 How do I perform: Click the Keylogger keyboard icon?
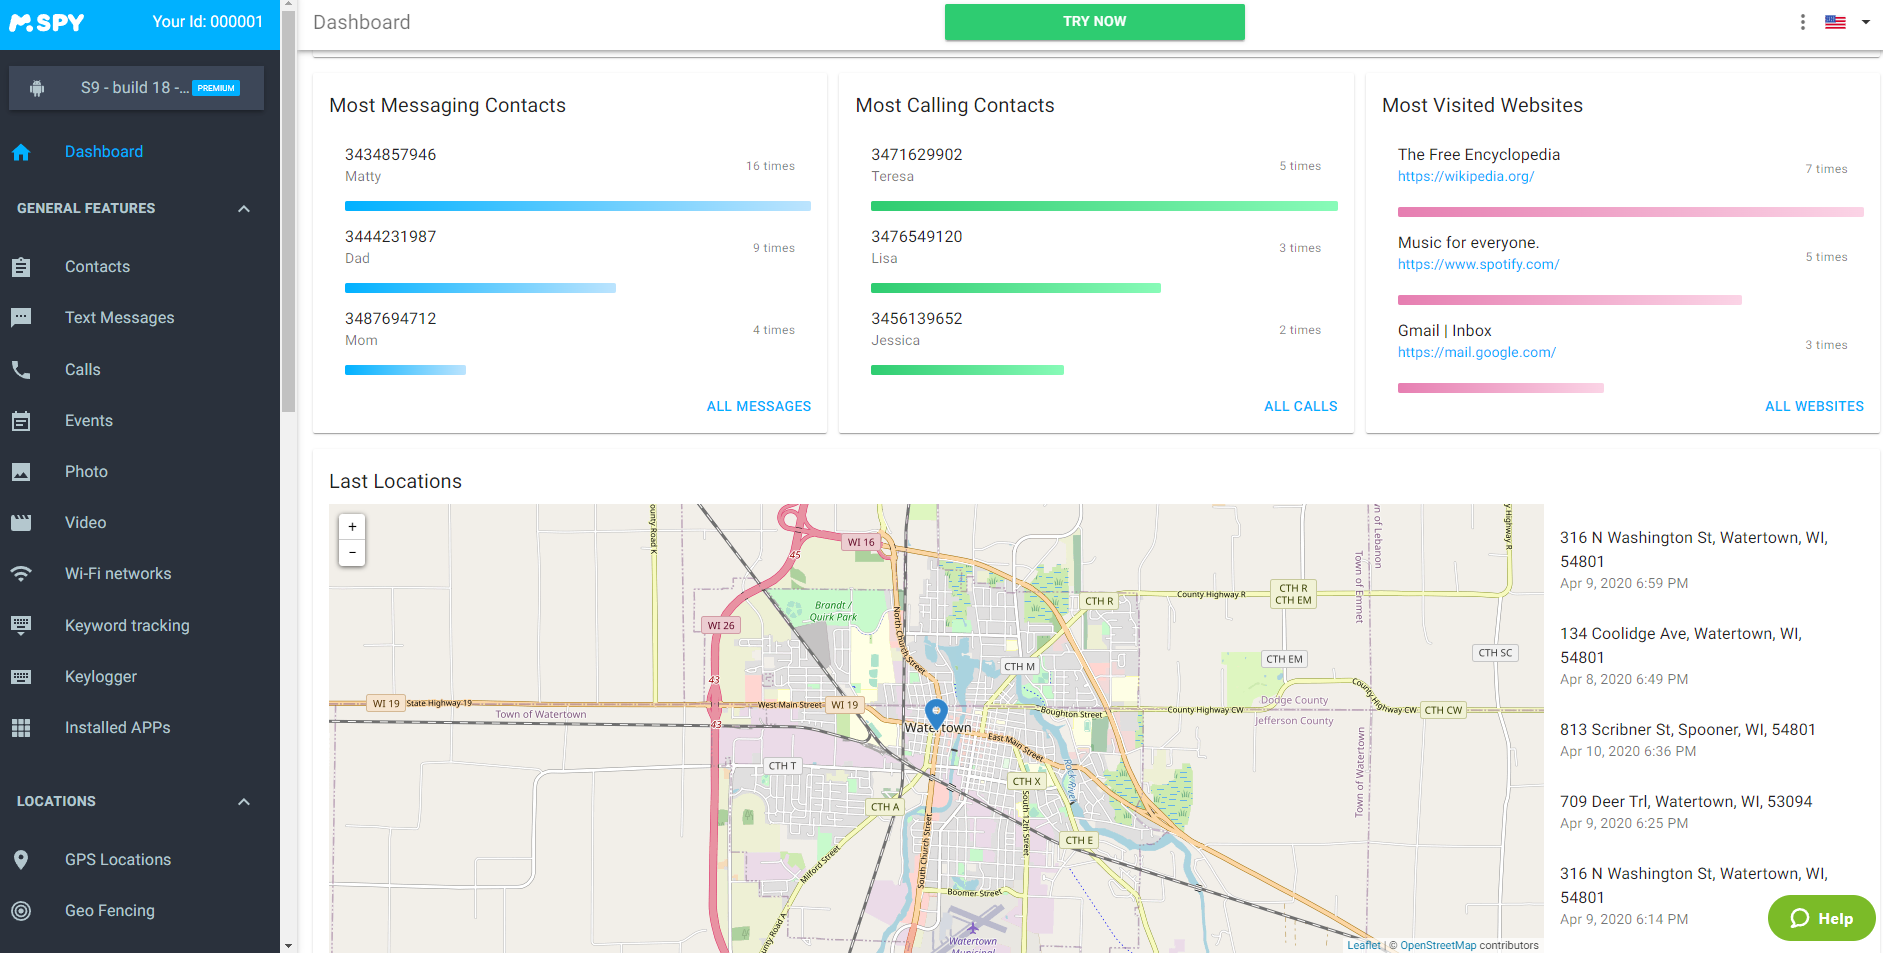click(21, 677)
